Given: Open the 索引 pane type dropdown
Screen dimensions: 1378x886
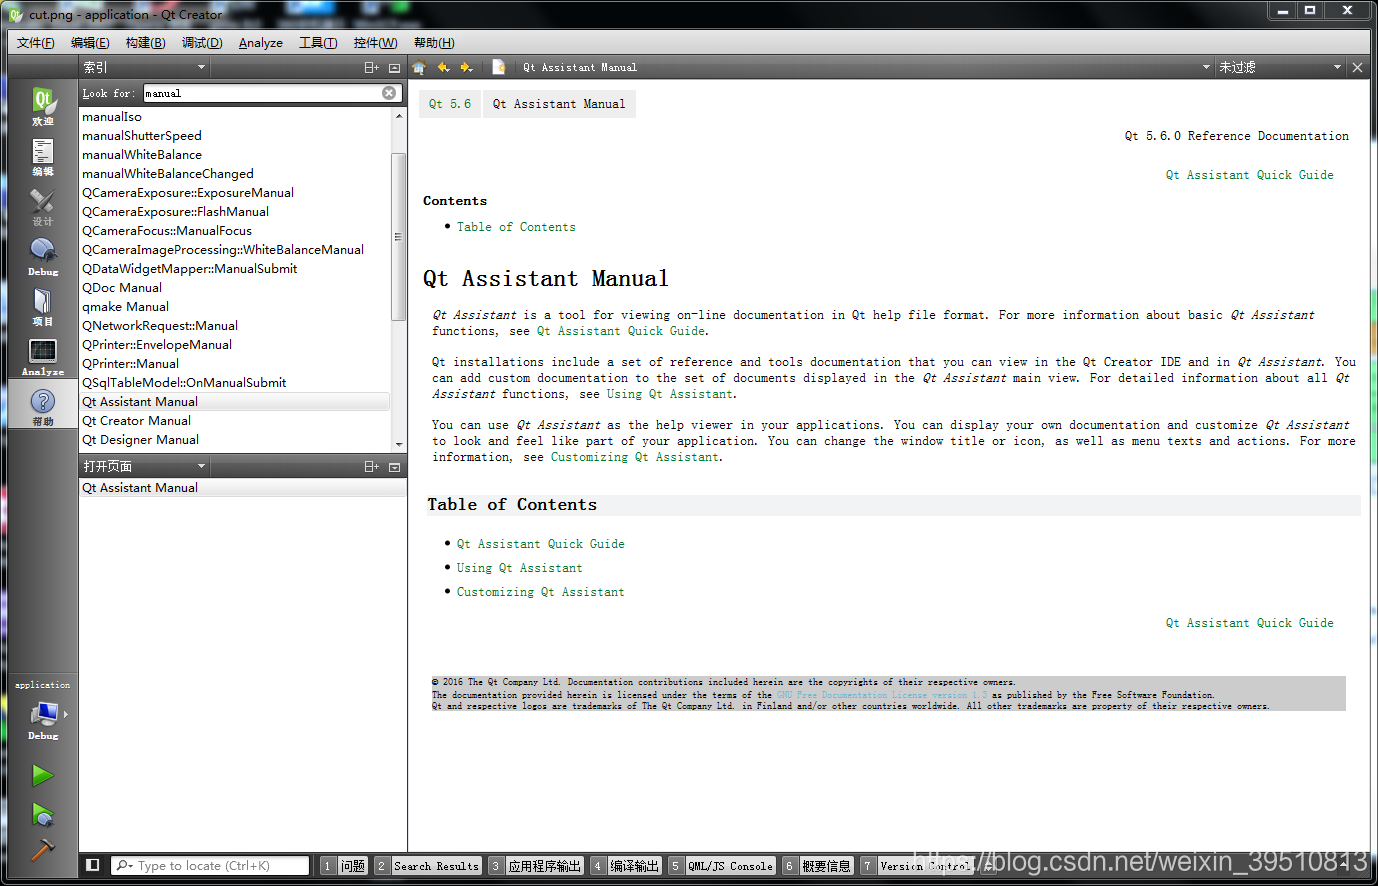Looking at the screenshot, I should (x=143, y=67).
